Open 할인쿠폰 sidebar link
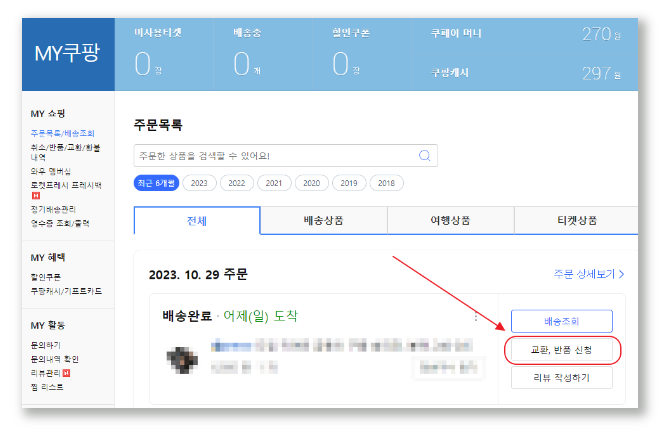669x430 pixels. 45,277
